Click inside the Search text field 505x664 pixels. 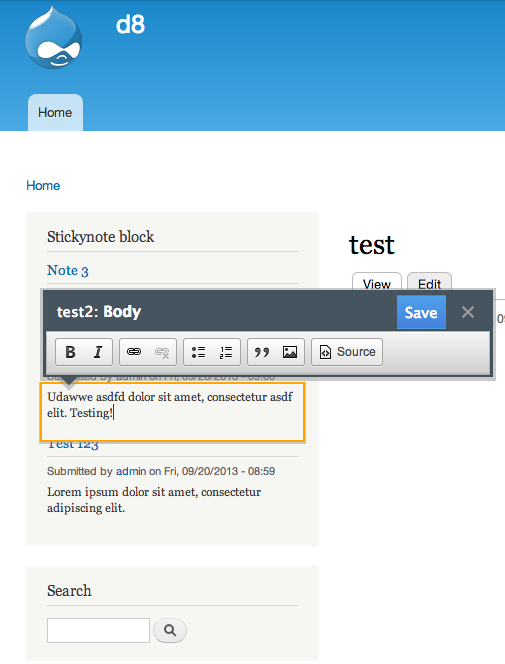pos(98,630)
